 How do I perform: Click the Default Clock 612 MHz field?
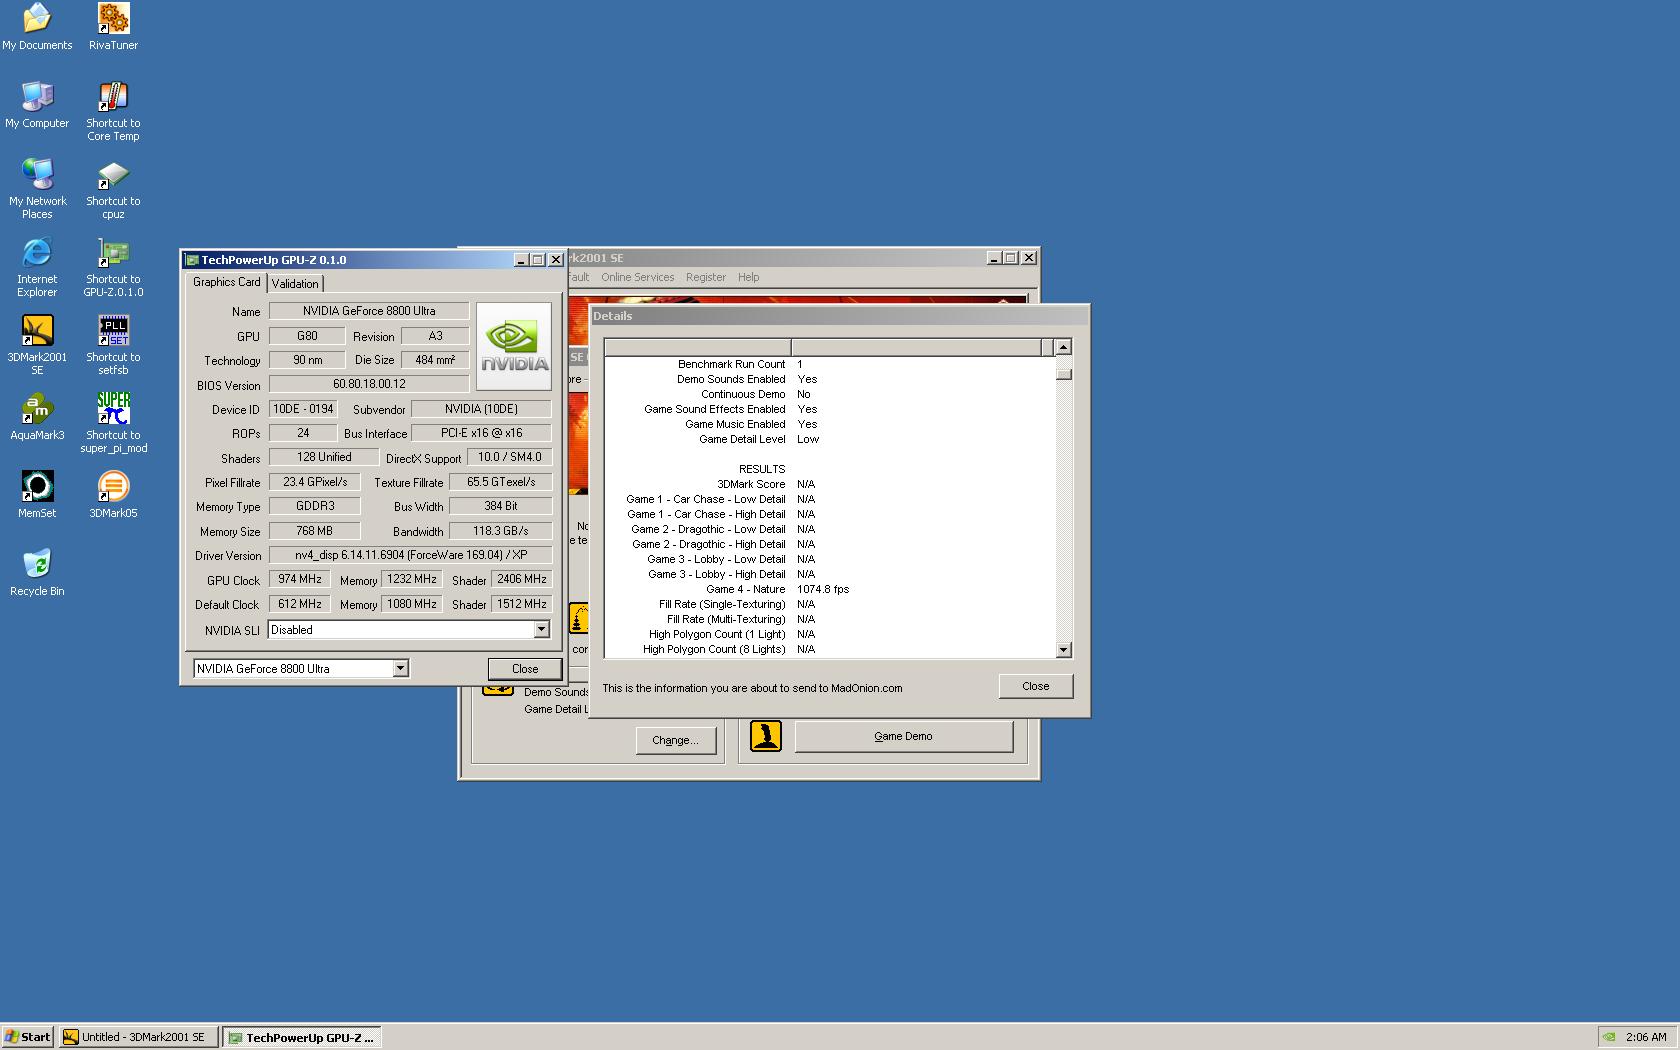[300, 604]
